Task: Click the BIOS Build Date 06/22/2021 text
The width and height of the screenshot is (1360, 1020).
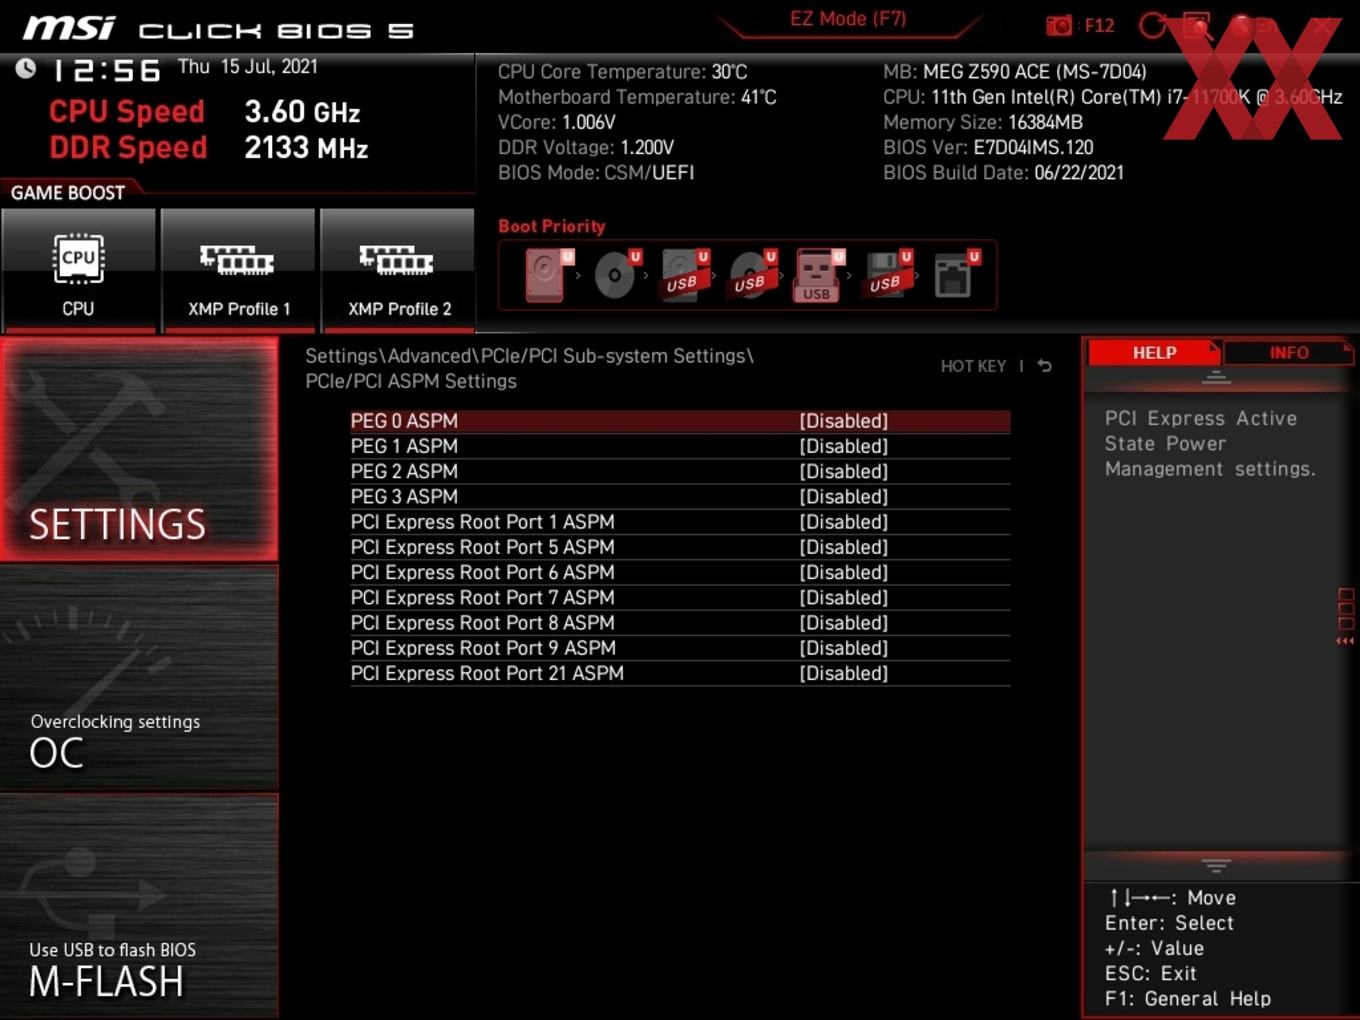Action: tap(1003, 172)
